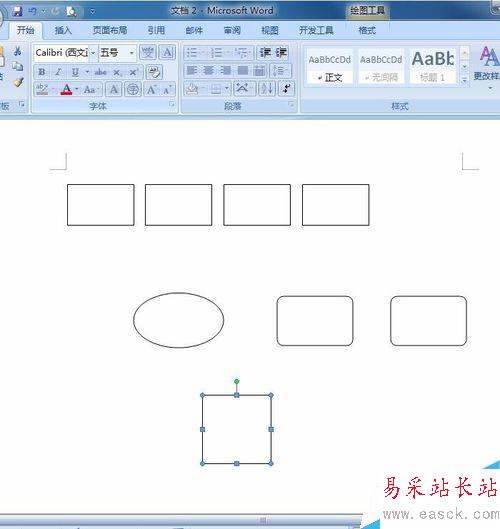
Task: Expand the styles gallery More arrow
Action: [465, 80]
